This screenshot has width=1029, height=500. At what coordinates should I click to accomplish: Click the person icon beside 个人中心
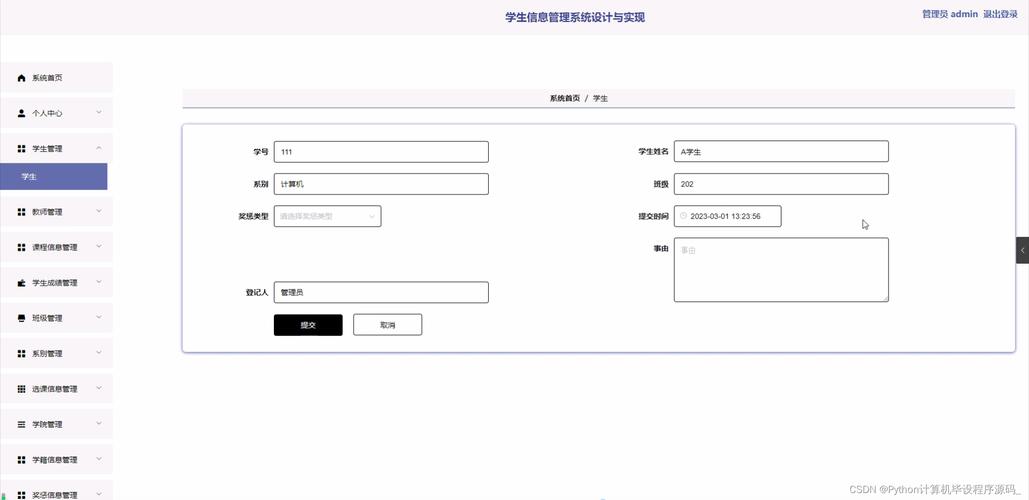[x=22, y=114]
